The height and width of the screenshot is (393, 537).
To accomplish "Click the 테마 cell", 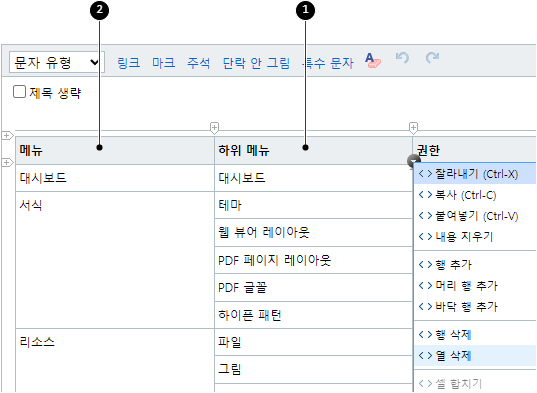I will [313, 205].
